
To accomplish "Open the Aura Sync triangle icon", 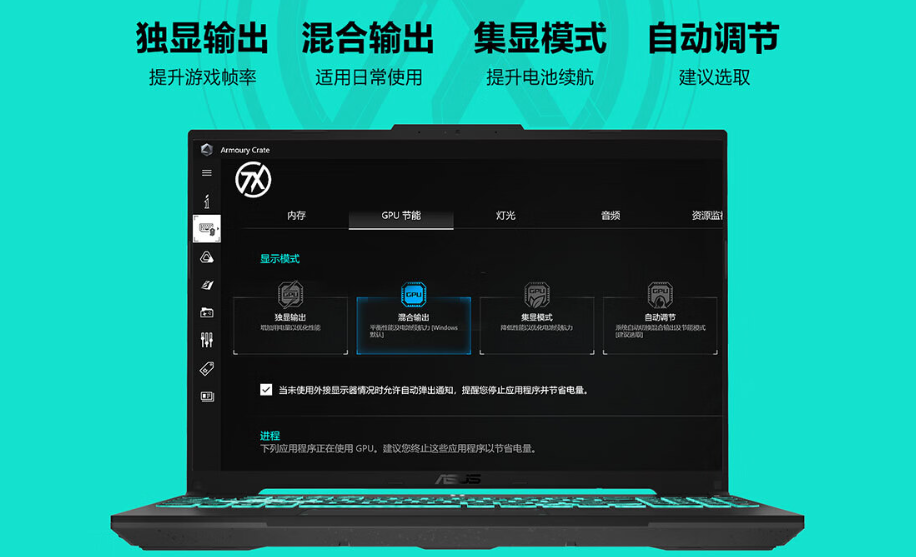I will click(207, 257).
